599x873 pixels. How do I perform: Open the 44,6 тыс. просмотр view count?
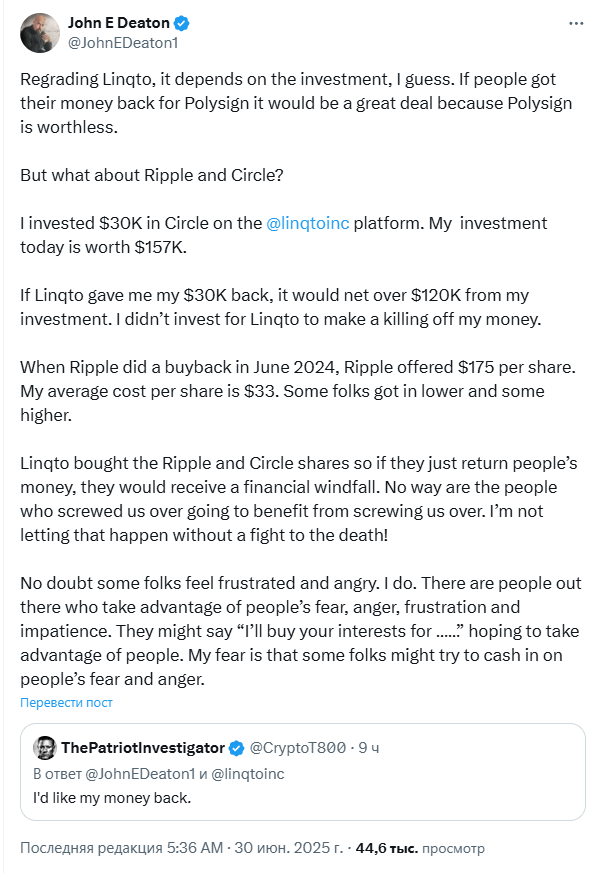point(420,848)
